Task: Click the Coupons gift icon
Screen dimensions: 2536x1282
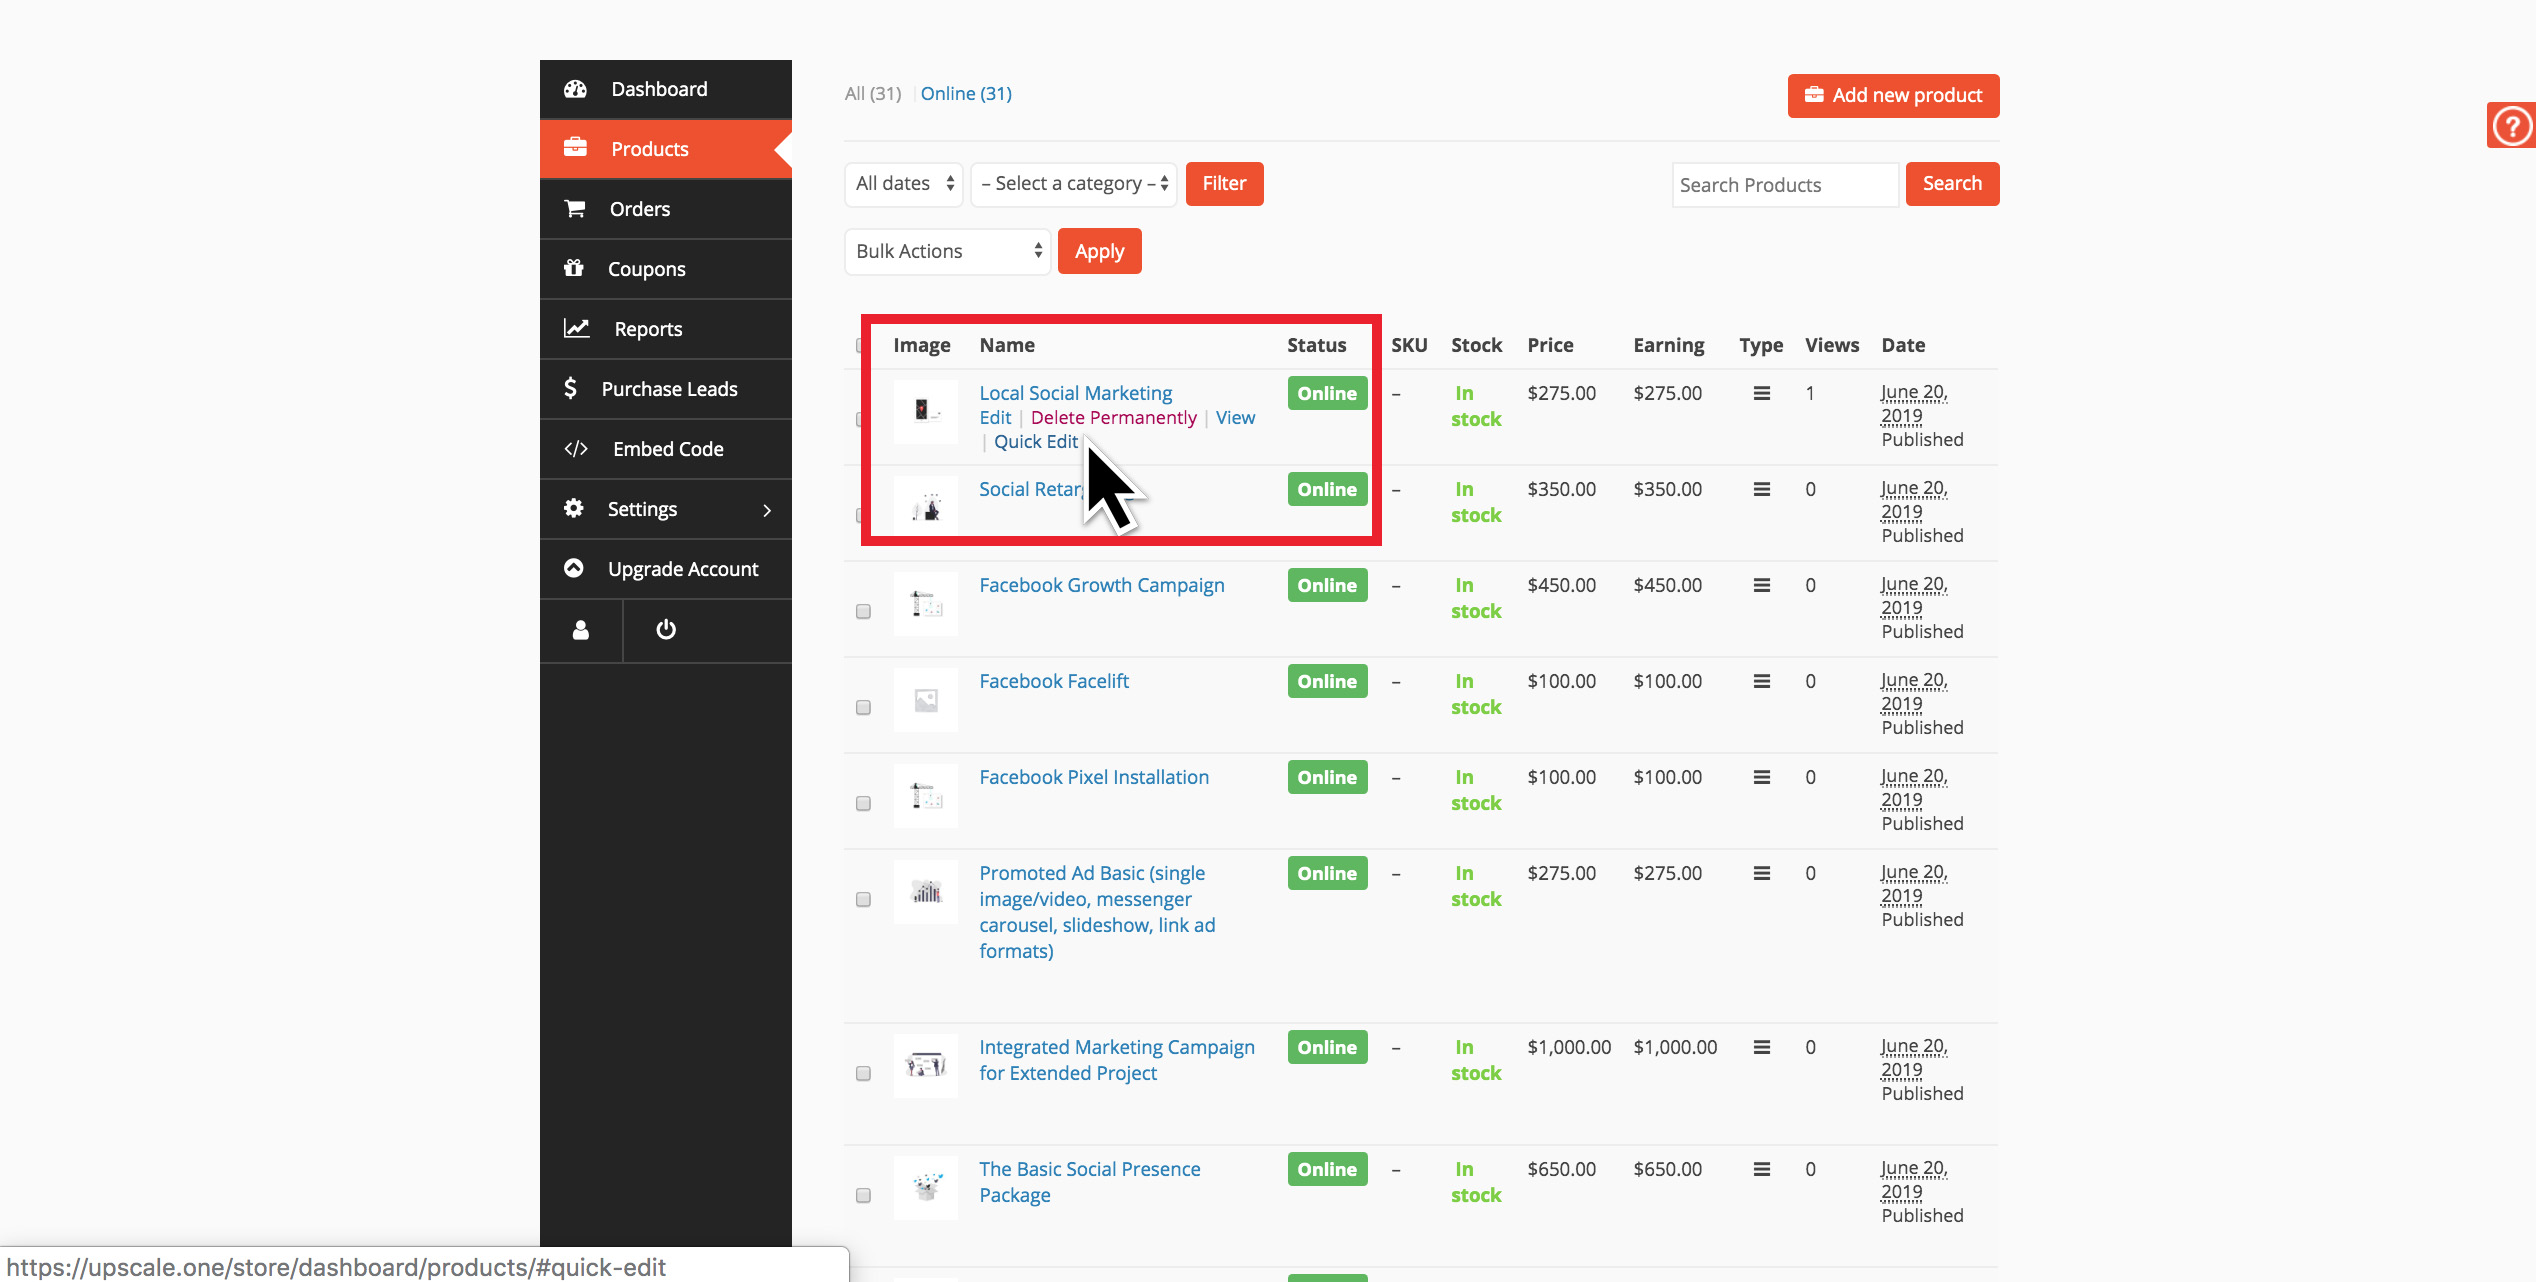Action: click(x=574, y=268)
